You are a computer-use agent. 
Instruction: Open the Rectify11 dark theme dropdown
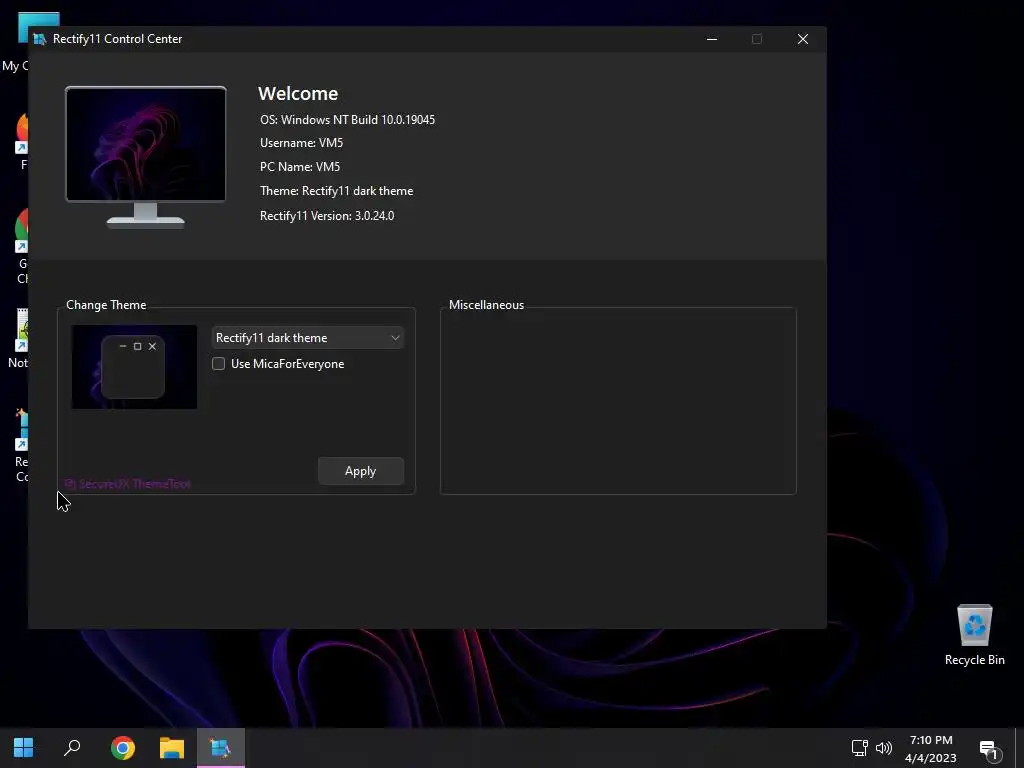click(x=307, y=338)
